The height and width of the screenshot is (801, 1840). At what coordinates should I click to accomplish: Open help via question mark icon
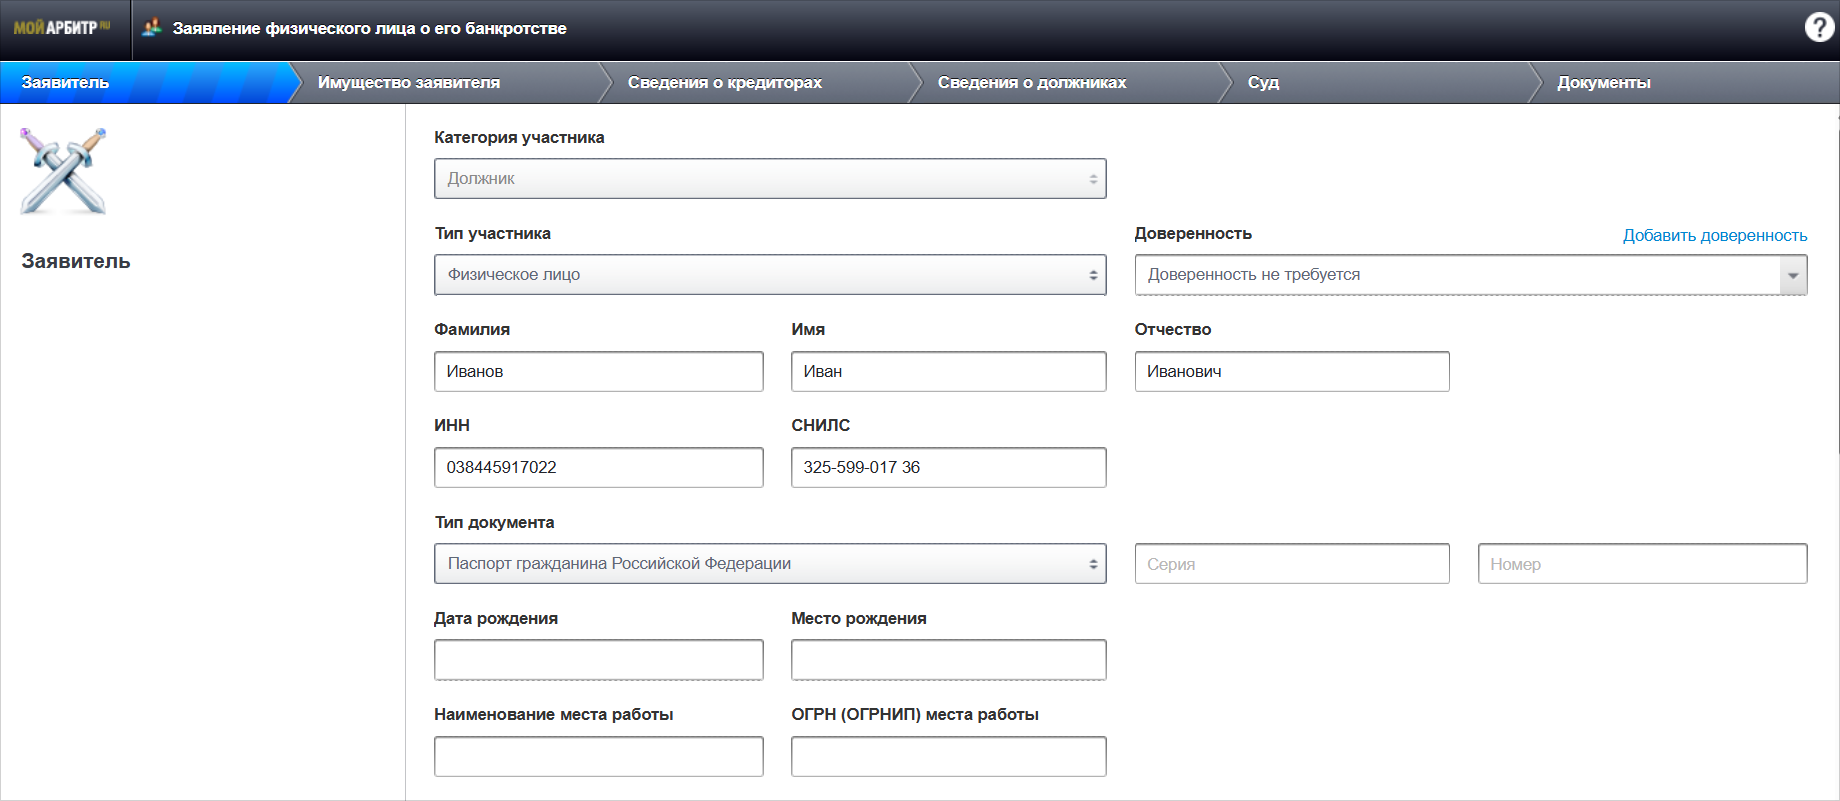point(1819,27)
